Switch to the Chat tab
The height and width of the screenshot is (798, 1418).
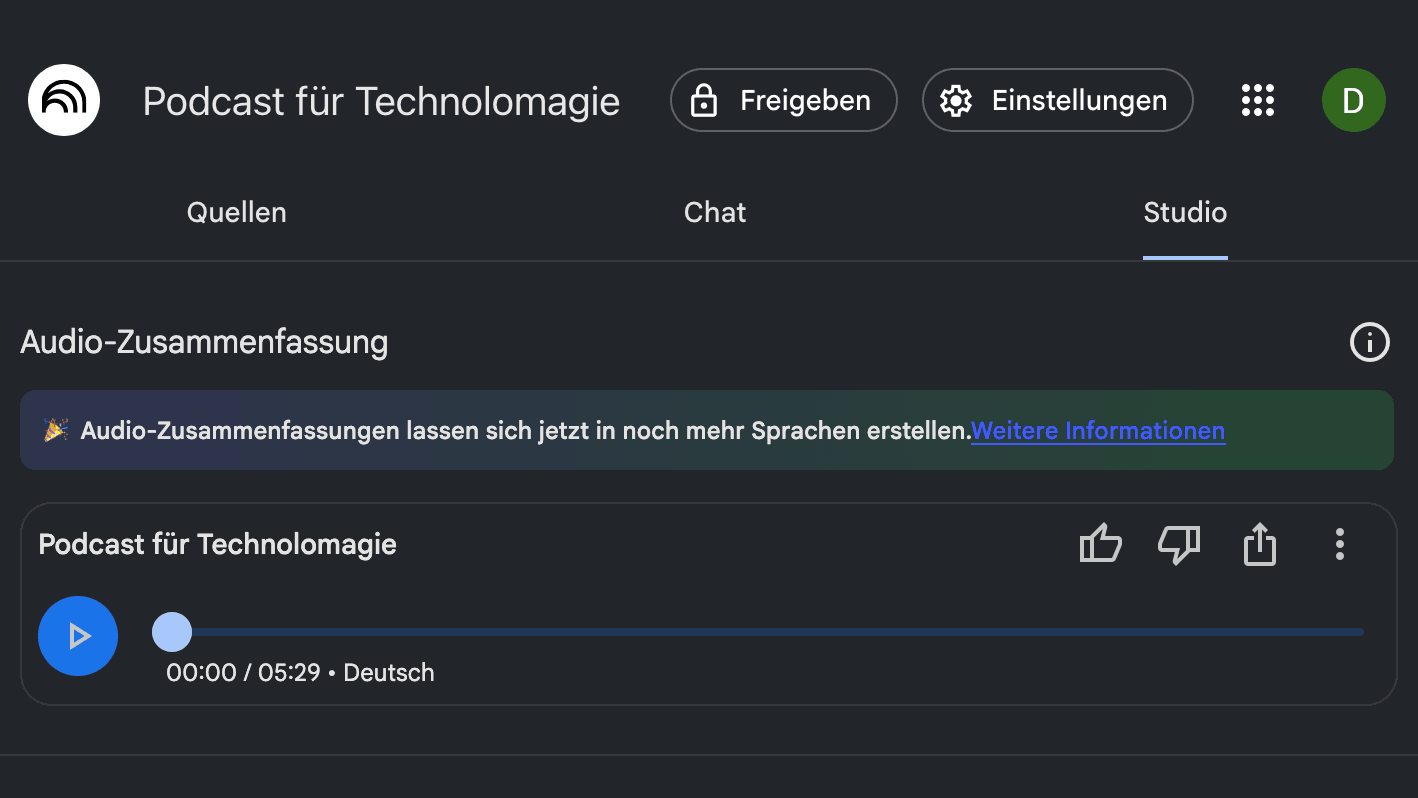715,212
